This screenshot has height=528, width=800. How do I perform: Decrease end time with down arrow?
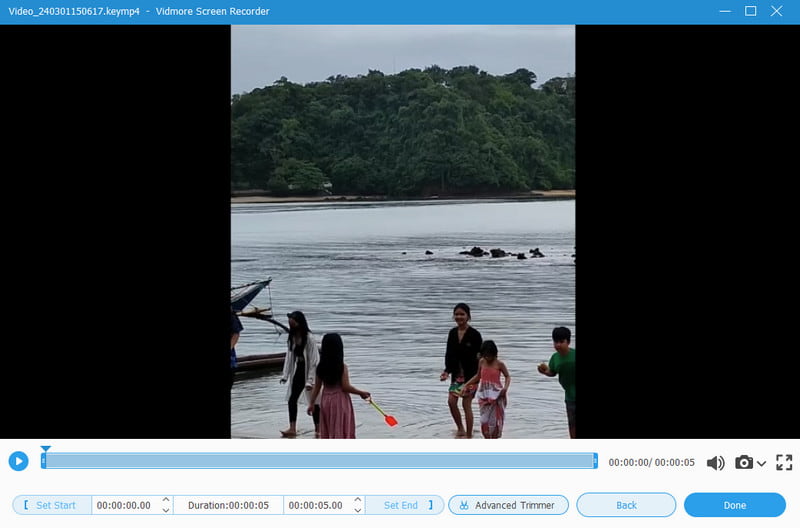tap(357, 510)
